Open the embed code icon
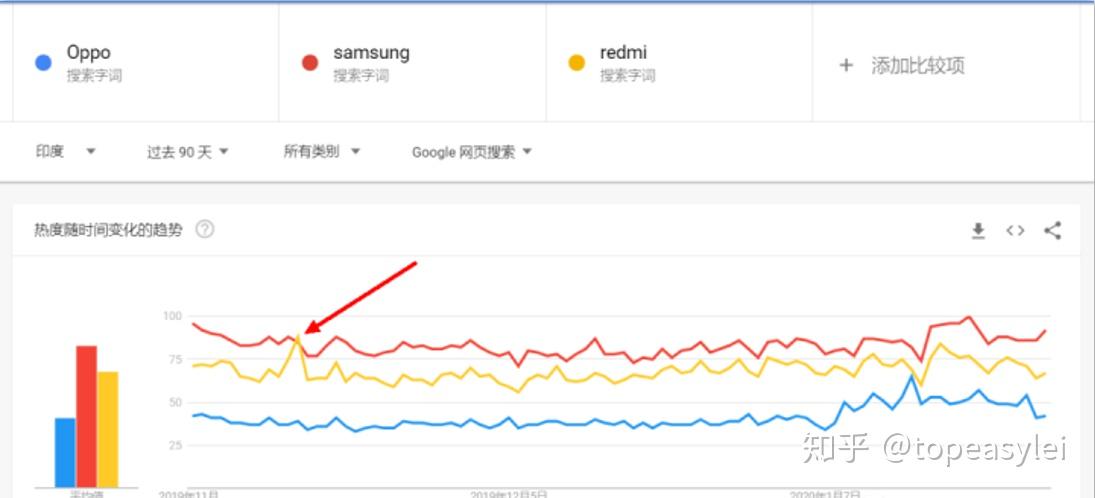 point(1015,231)
